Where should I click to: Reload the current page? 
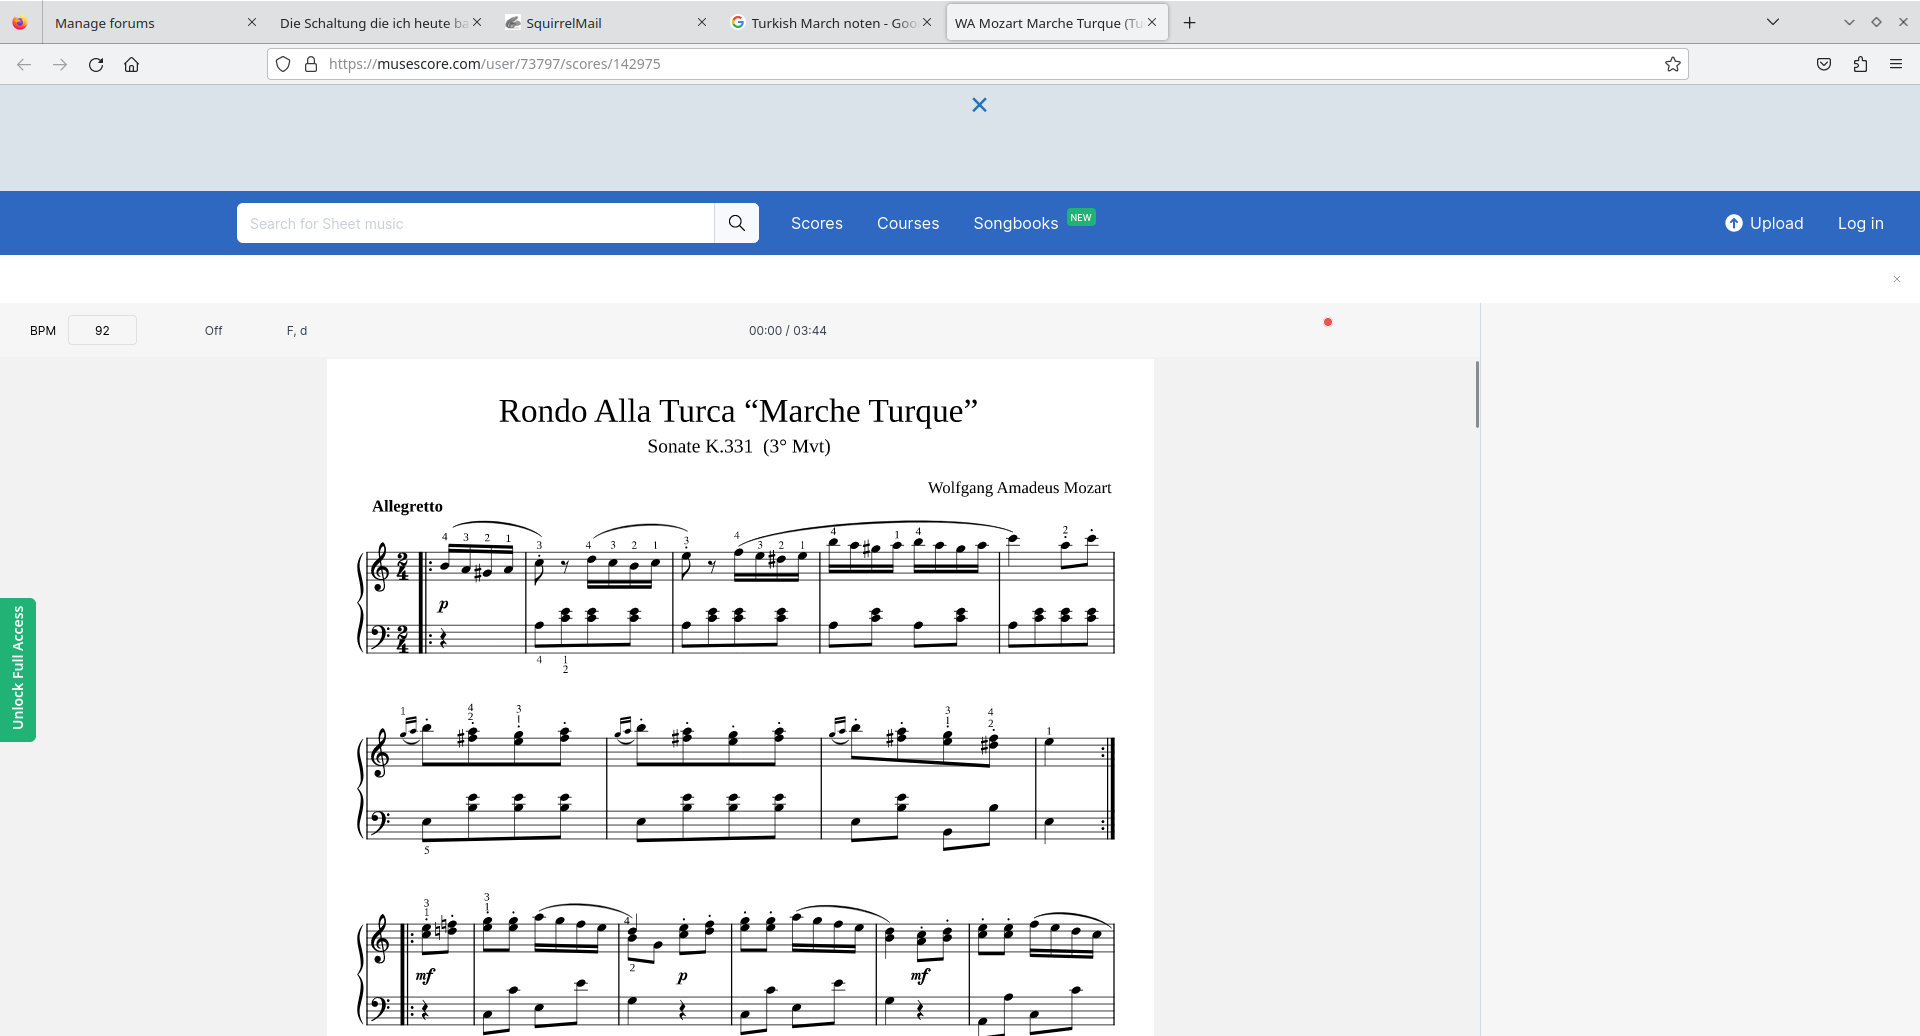(96, 64)
